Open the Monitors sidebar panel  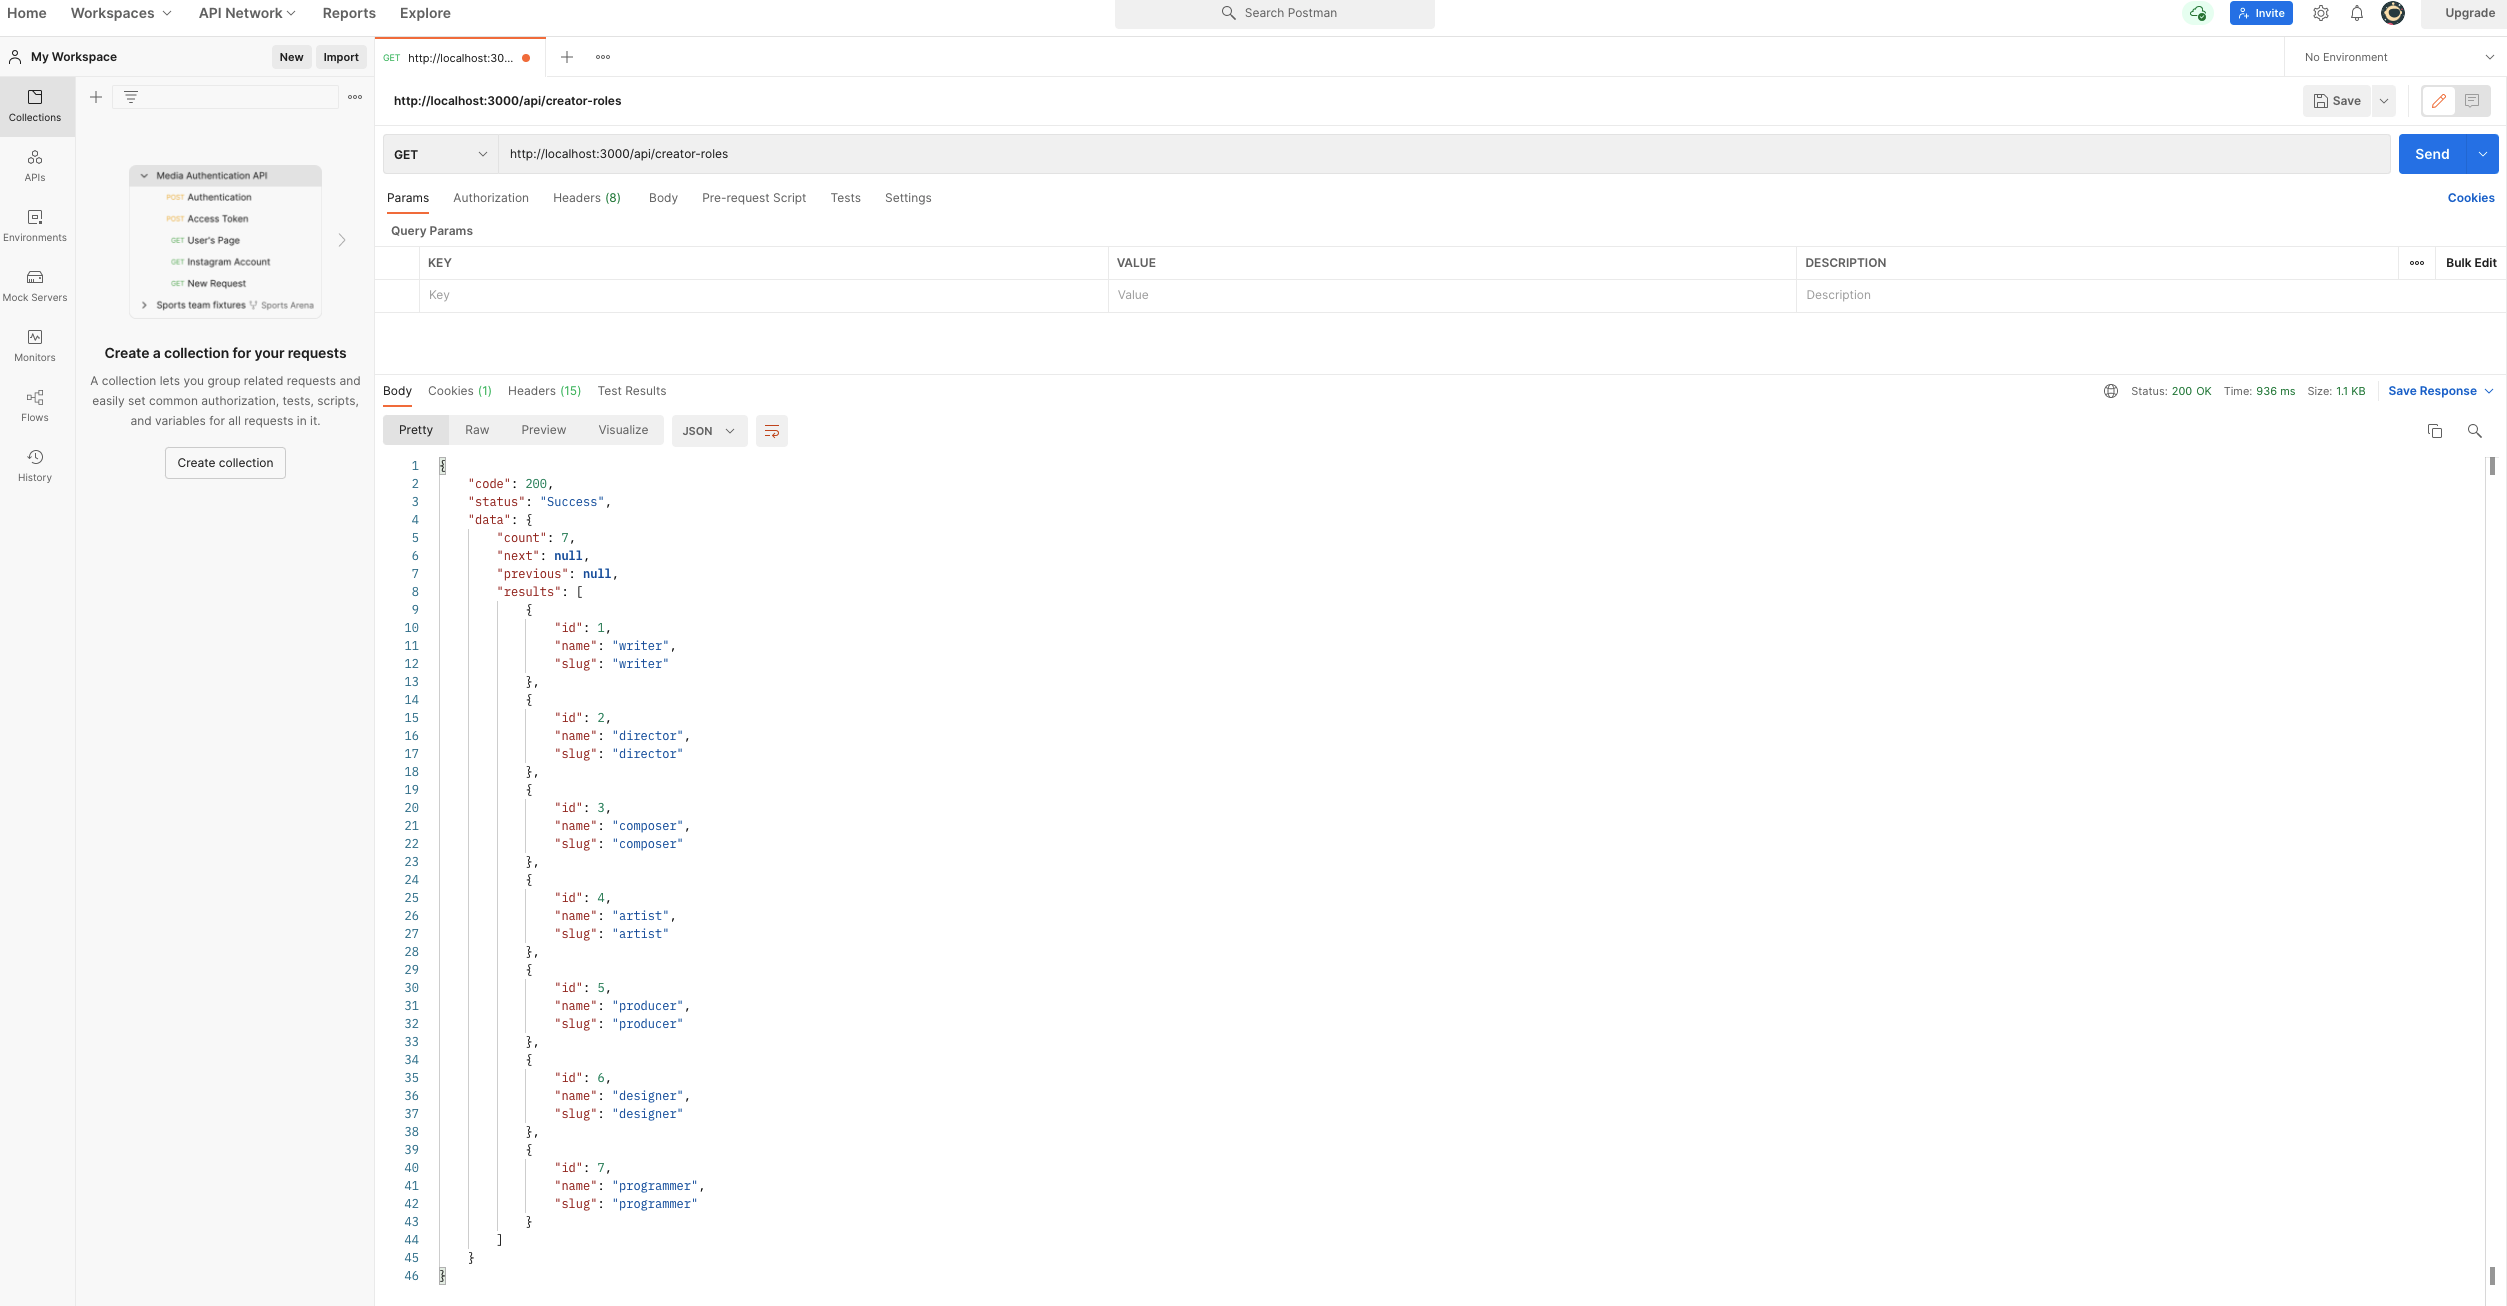pos(35,345)
